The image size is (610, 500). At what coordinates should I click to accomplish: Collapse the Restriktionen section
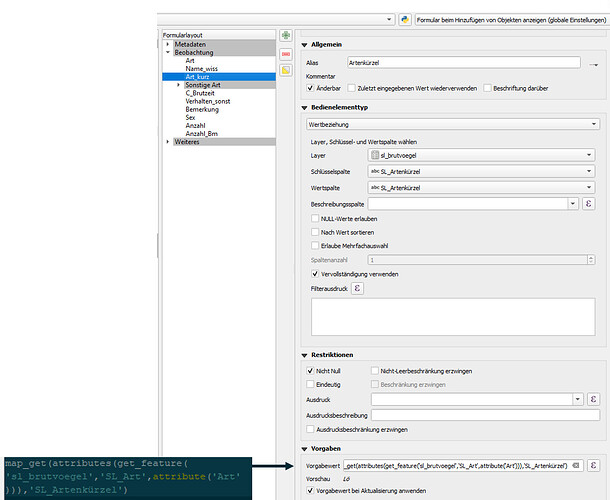pos(305,355)
